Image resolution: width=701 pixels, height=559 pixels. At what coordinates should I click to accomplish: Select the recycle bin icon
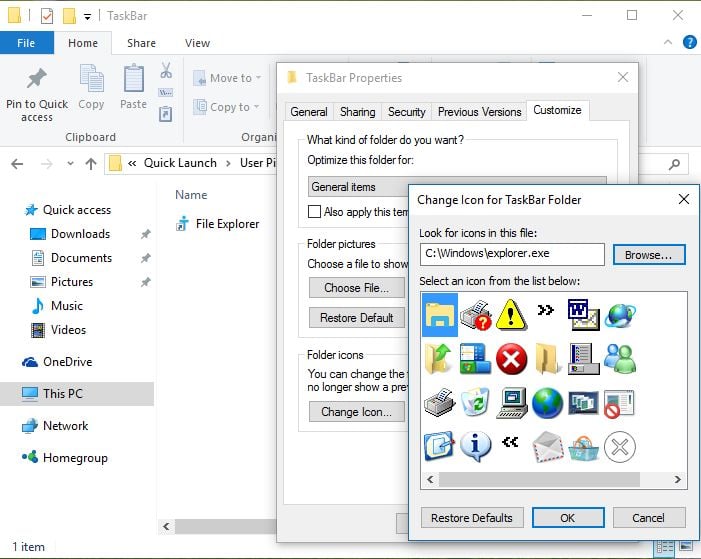[475, 402]
